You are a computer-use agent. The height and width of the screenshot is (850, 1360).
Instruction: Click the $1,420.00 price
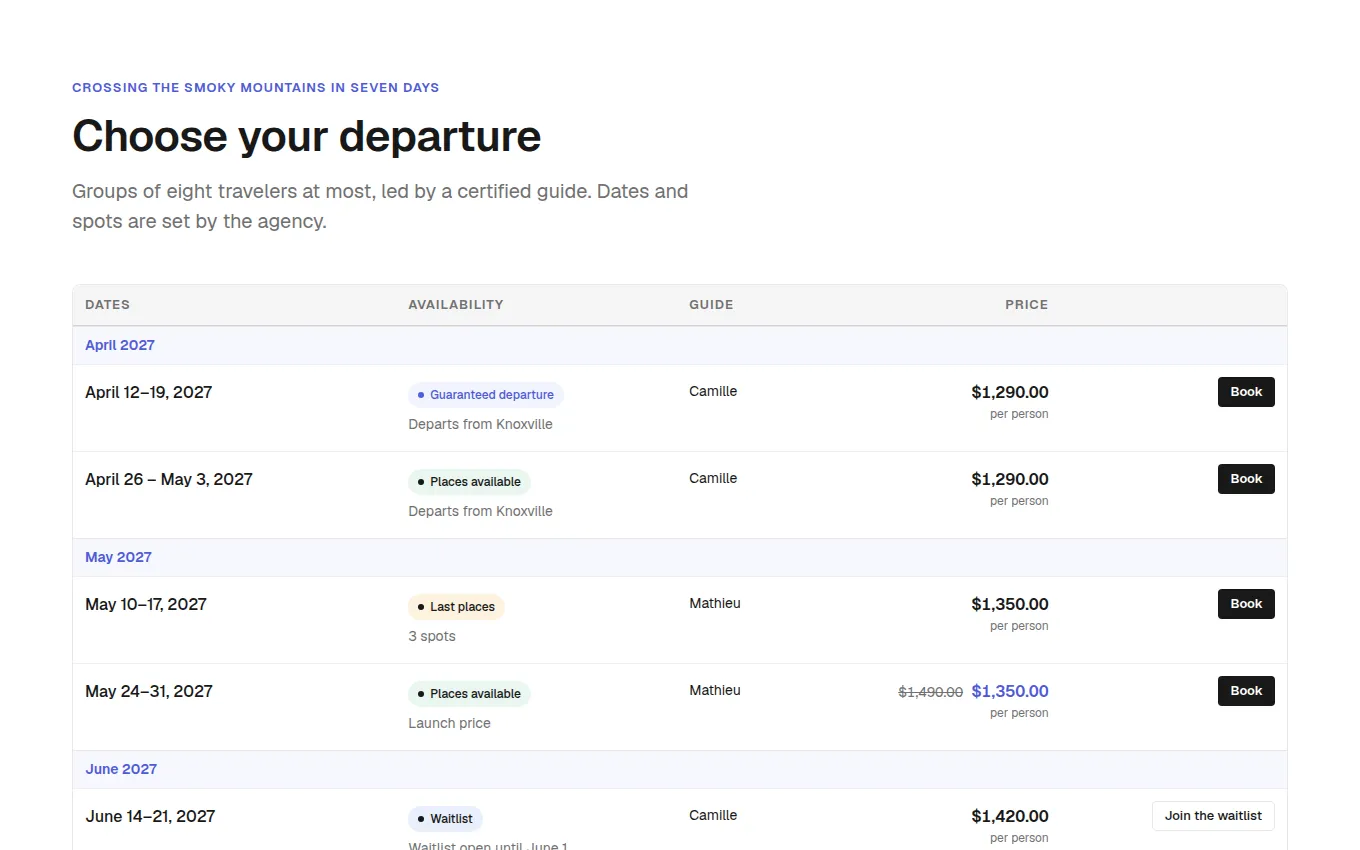(1010, 816)
